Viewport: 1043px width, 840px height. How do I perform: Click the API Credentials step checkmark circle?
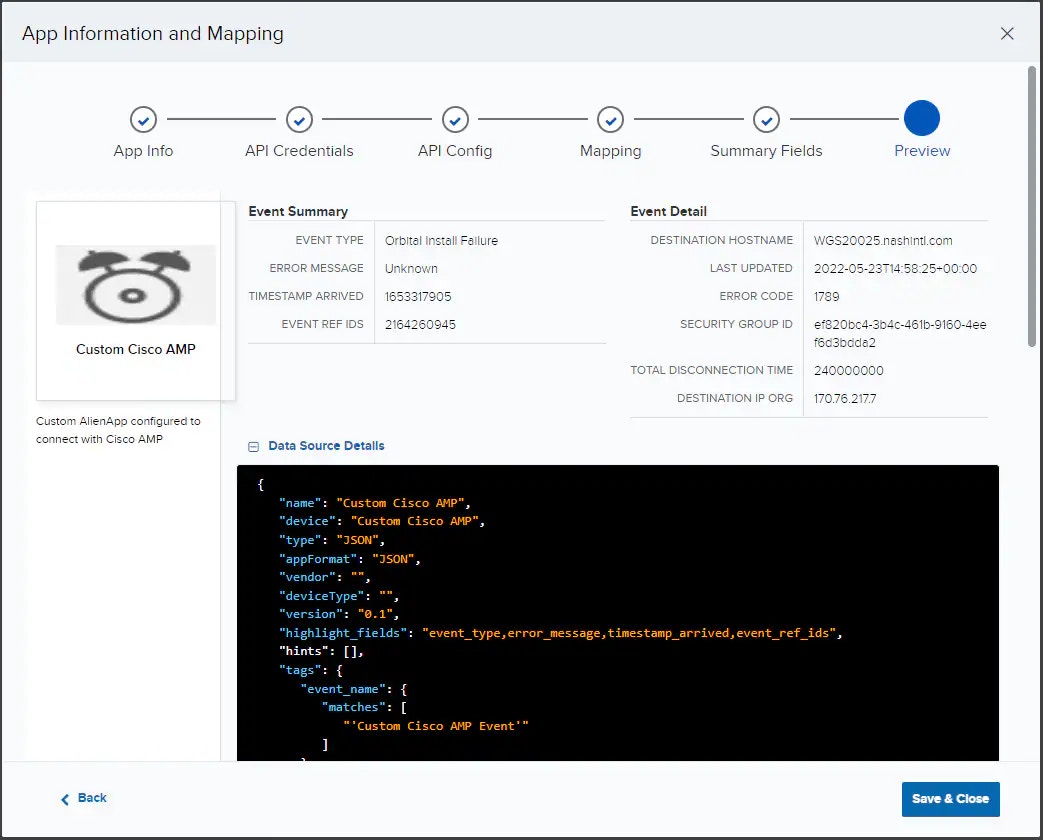[x=299, y=120]
